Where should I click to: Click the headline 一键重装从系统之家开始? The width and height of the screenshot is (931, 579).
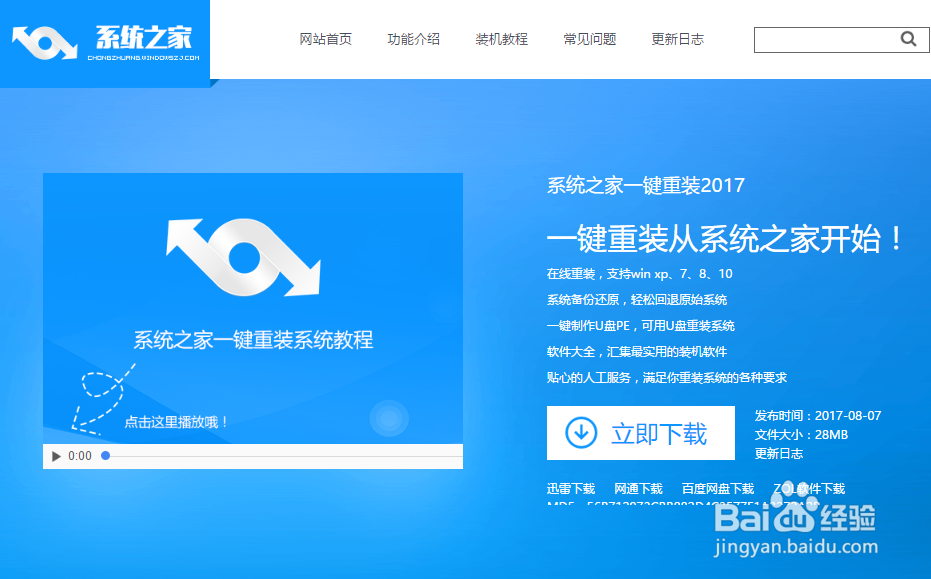(723, 239)
